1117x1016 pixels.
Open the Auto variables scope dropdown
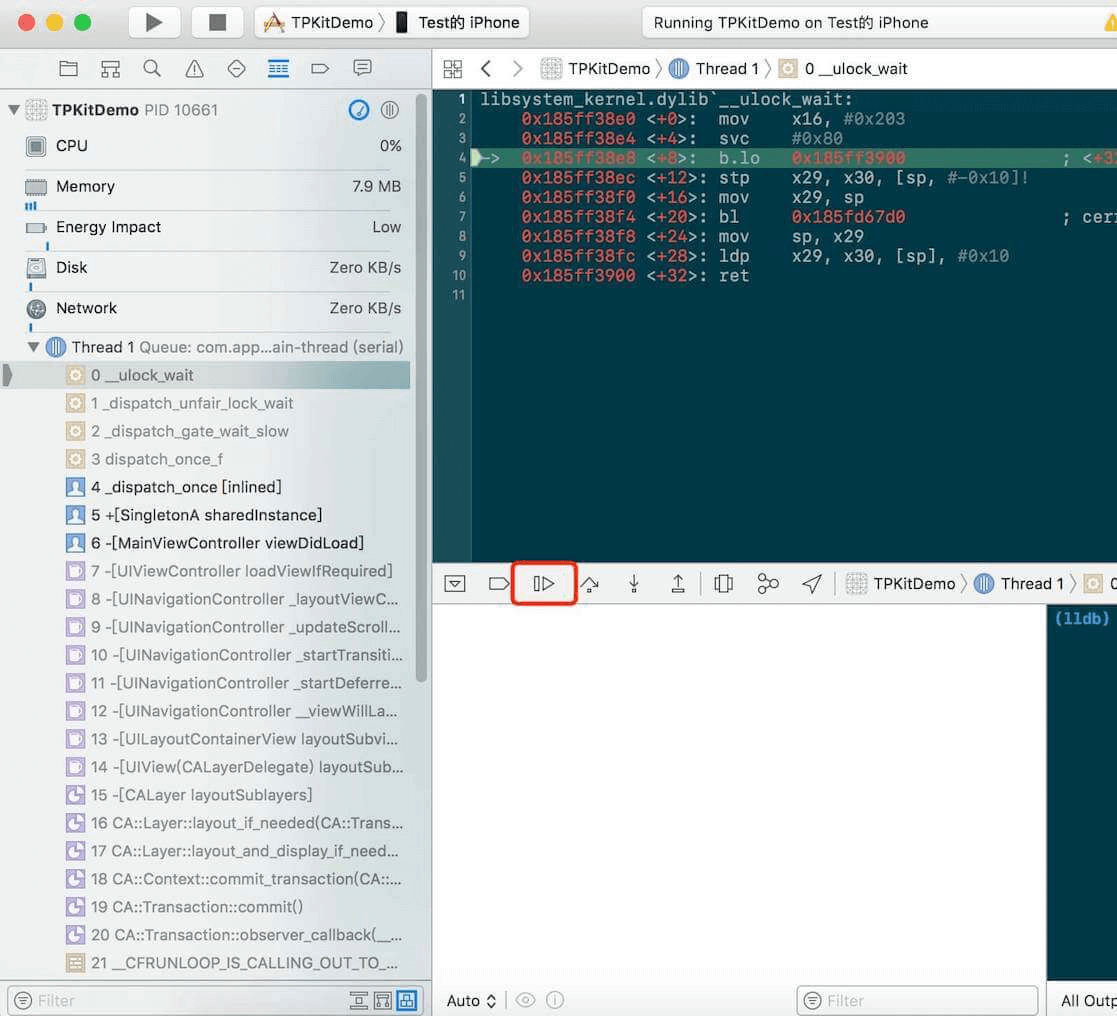471,1000
